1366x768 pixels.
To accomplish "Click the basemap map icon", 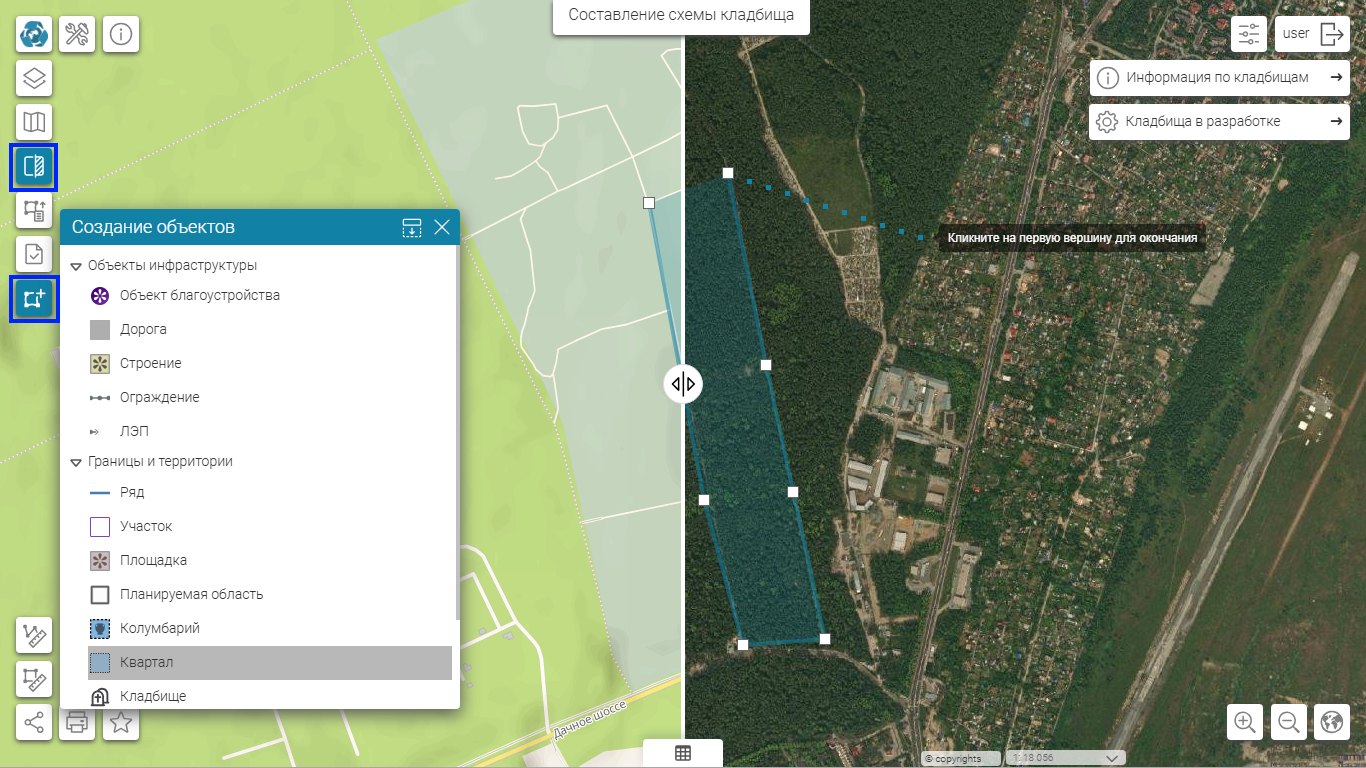I will pyautogui.click(x=34, y=122).
